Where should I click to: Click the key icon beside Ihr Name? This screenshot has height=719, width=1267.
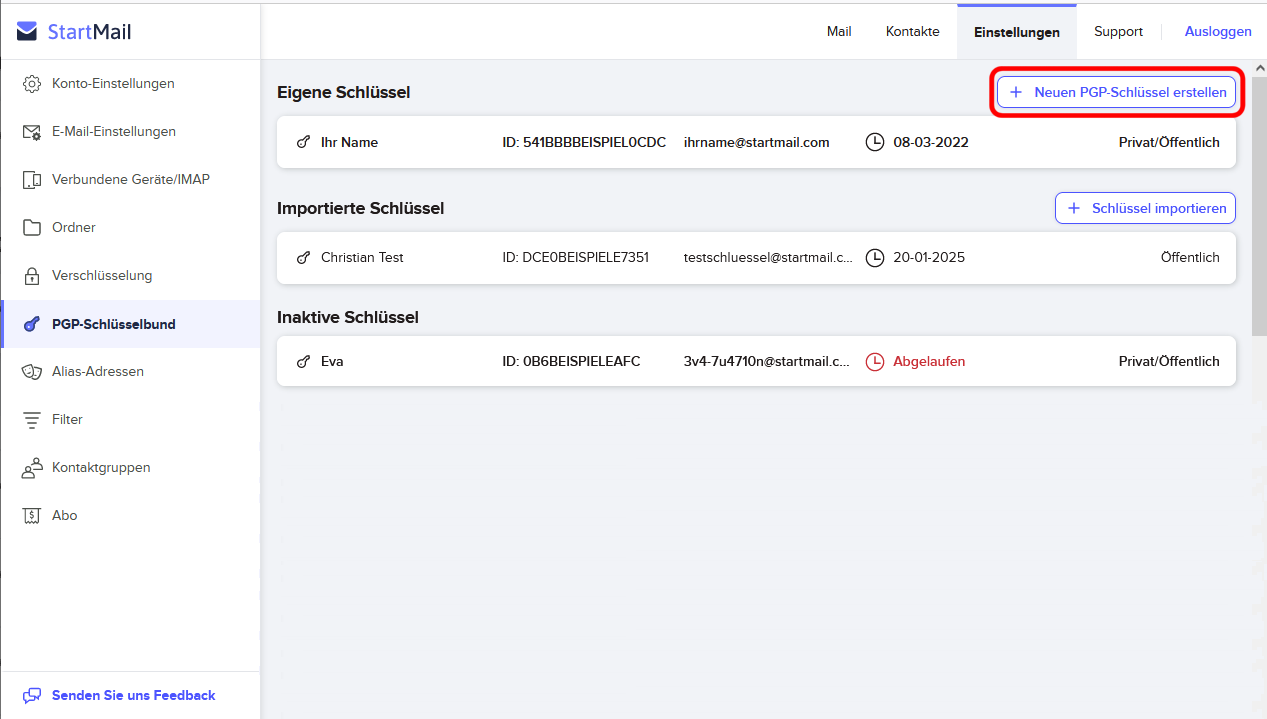304,143
